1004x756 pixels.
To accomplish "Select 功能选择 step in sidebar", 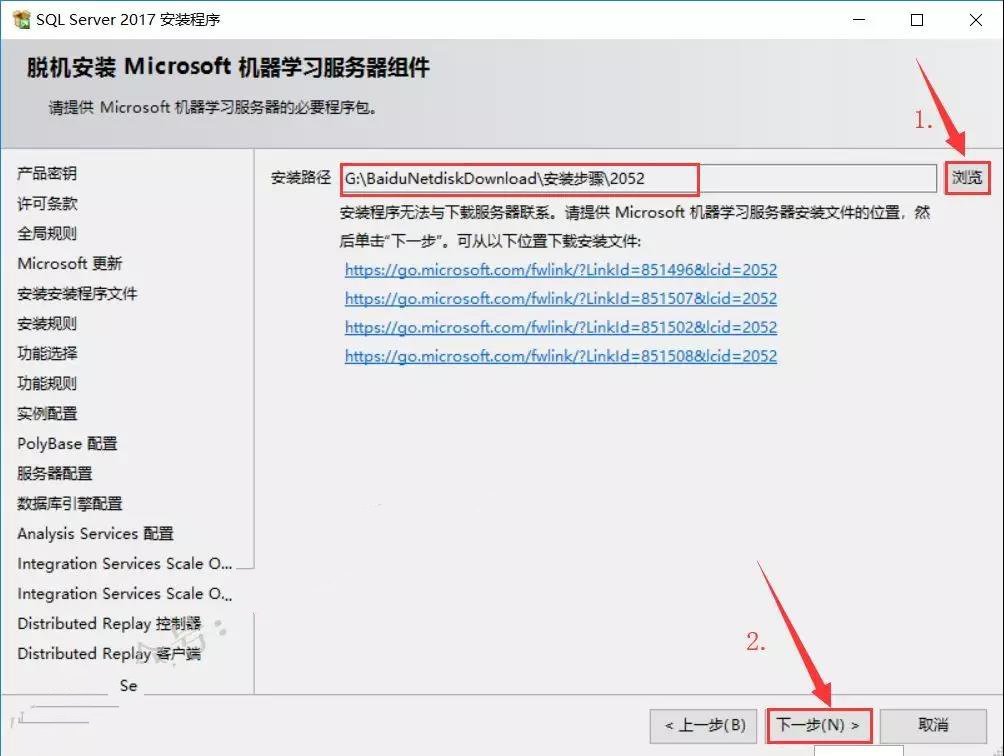I will click(x=47, y=353).
